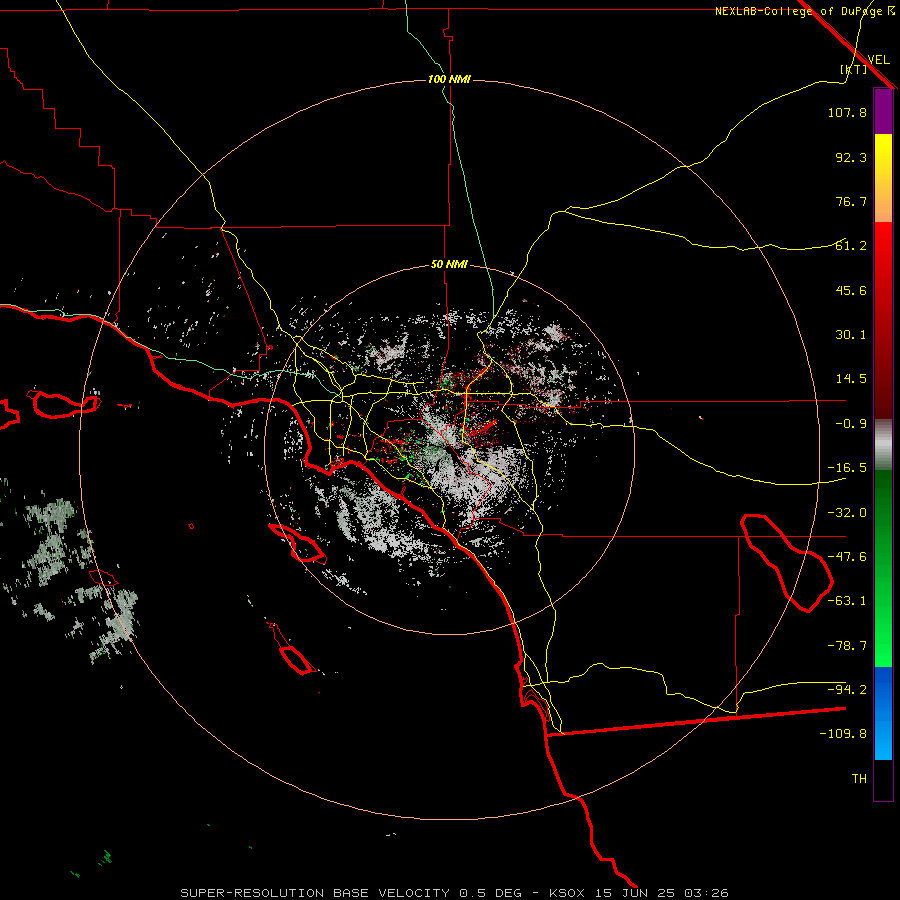The image size is (900, 900).
Task: Click the yellow-orange segment of velocity color bar
Action: coord(883,178)
